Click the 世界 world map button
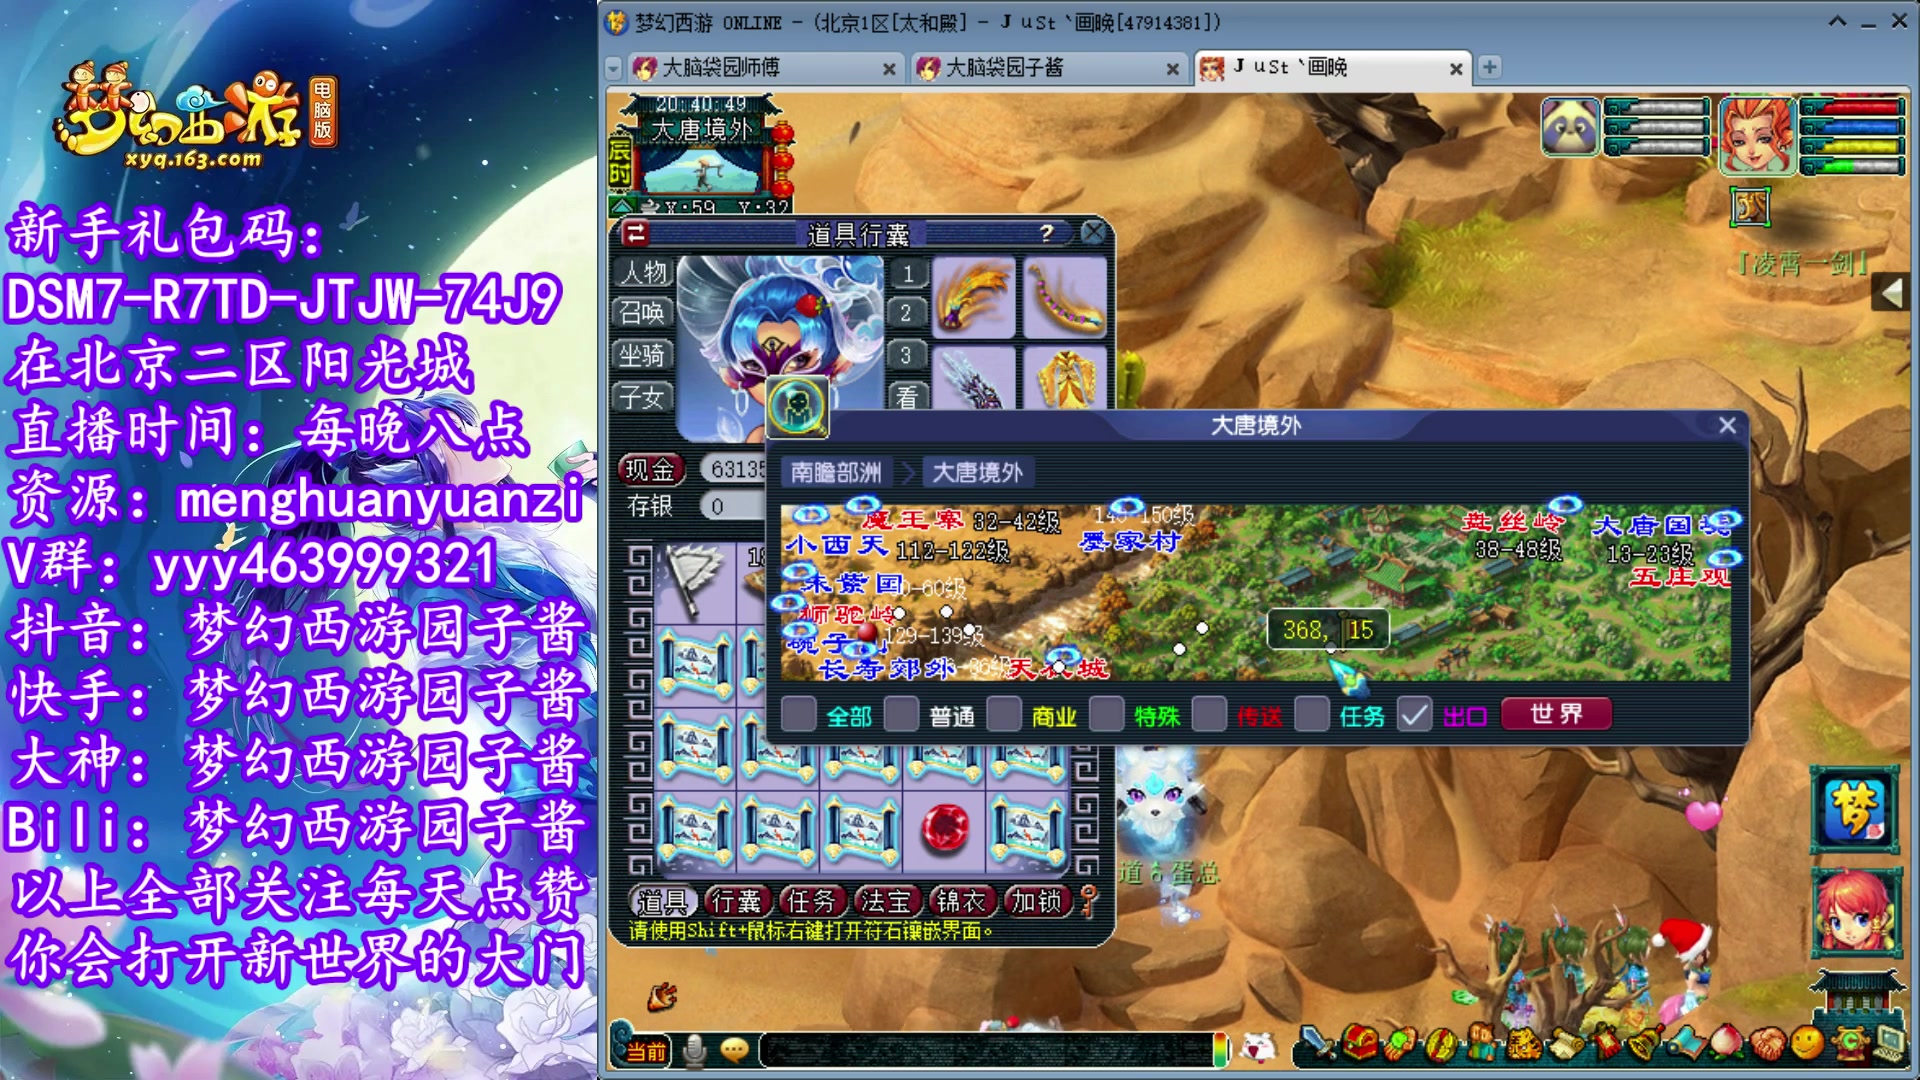Screen dimensions: 1920x1080 pos(1556,714)
